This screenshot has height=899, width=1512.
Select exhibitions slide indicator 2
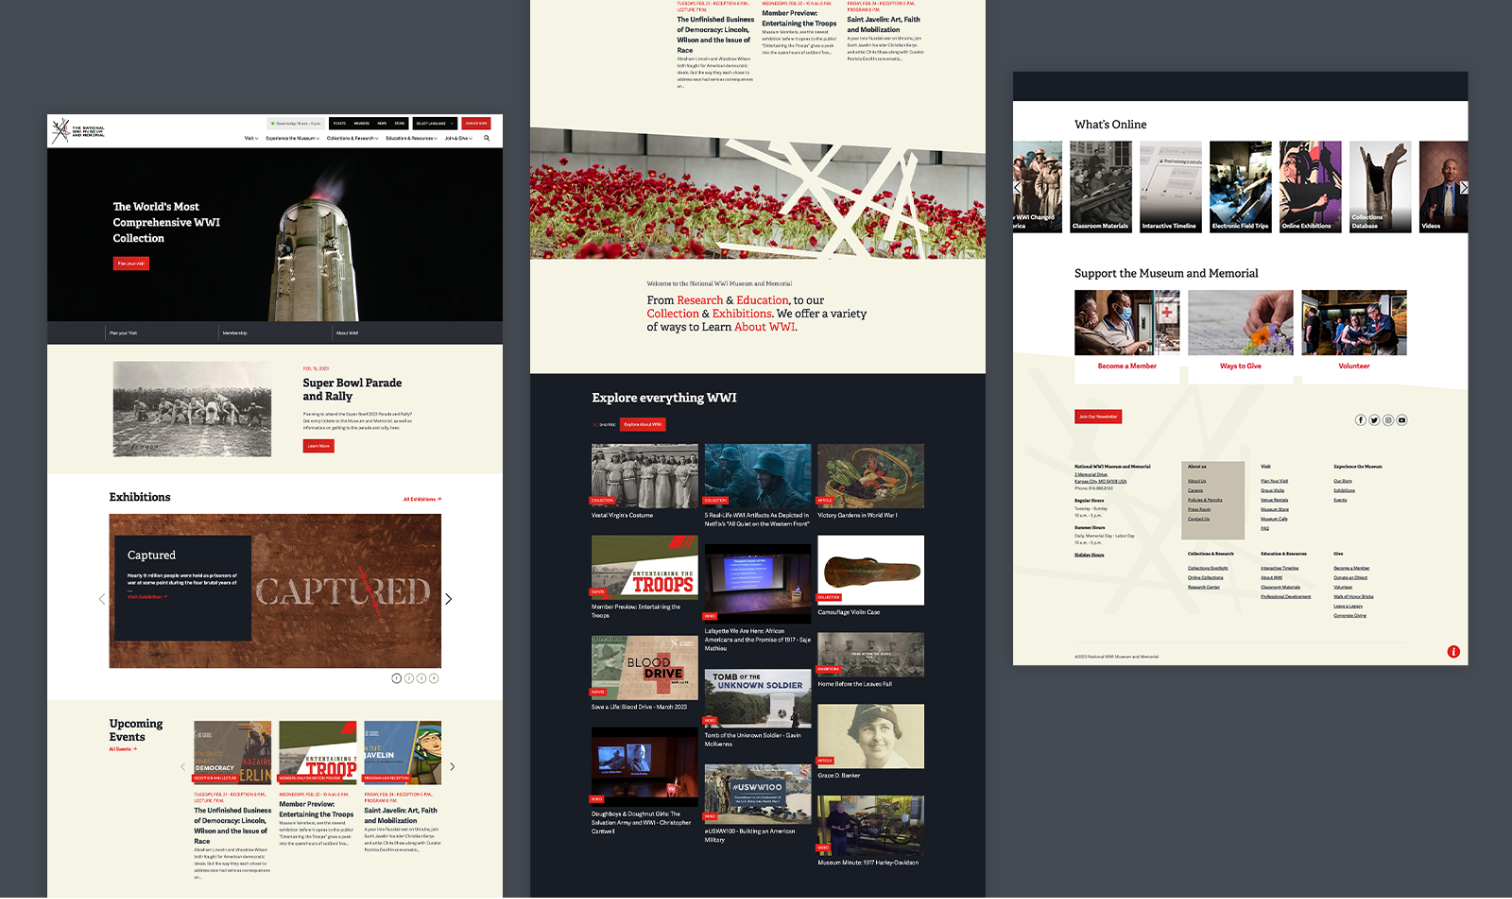pos(409,678)
